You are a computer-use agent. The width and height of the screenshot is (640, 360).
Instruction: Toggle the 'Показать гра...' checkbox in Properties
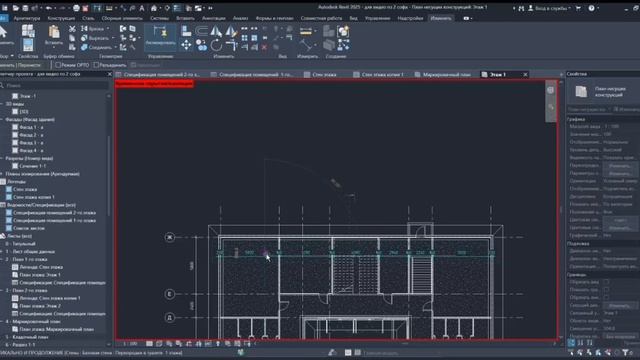tap(606, 290)
